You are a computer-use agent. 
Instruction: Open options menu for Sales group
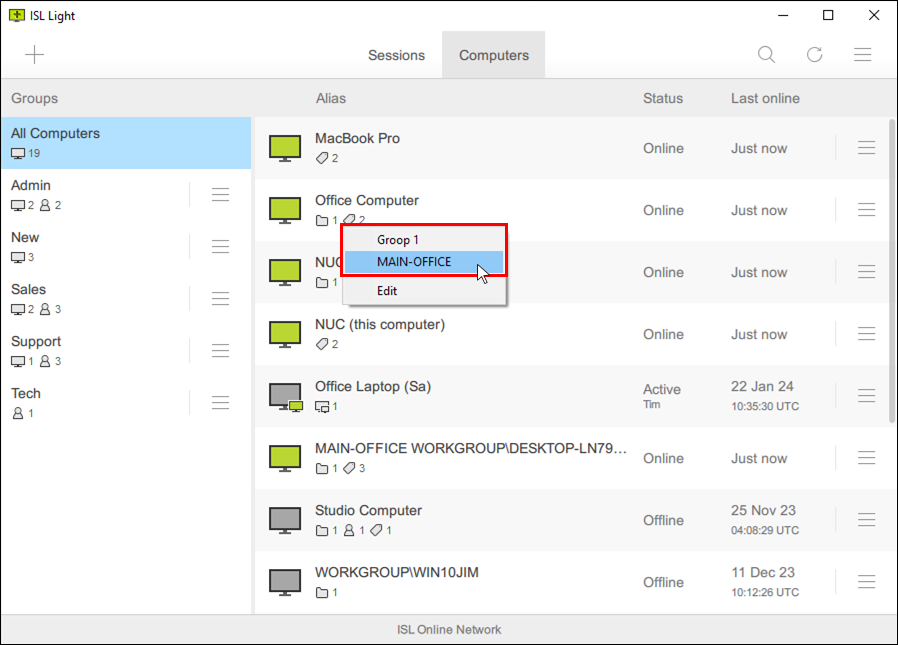pos(221,299)
